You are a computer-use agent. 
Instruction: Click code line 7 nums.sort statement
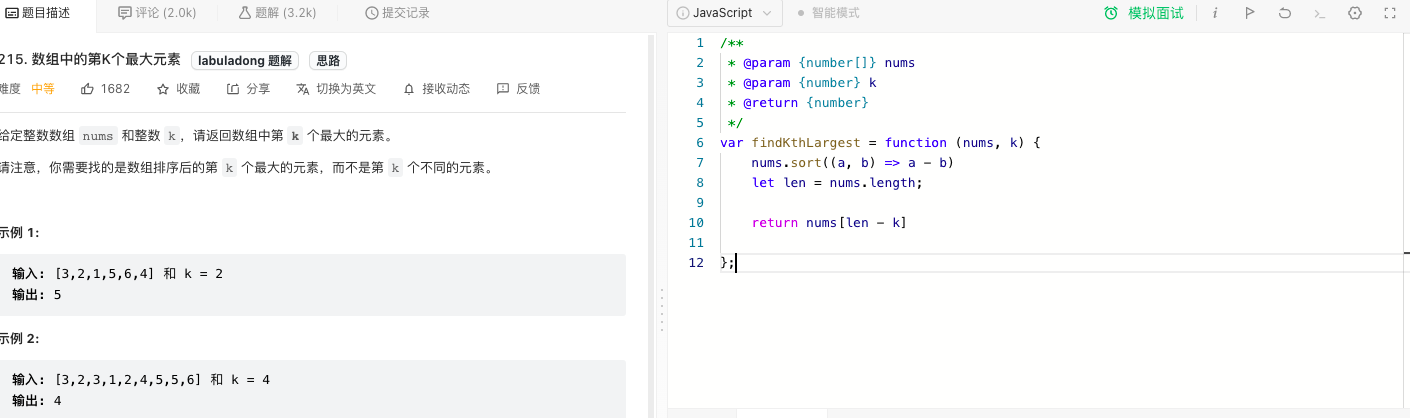coord(853,163)
